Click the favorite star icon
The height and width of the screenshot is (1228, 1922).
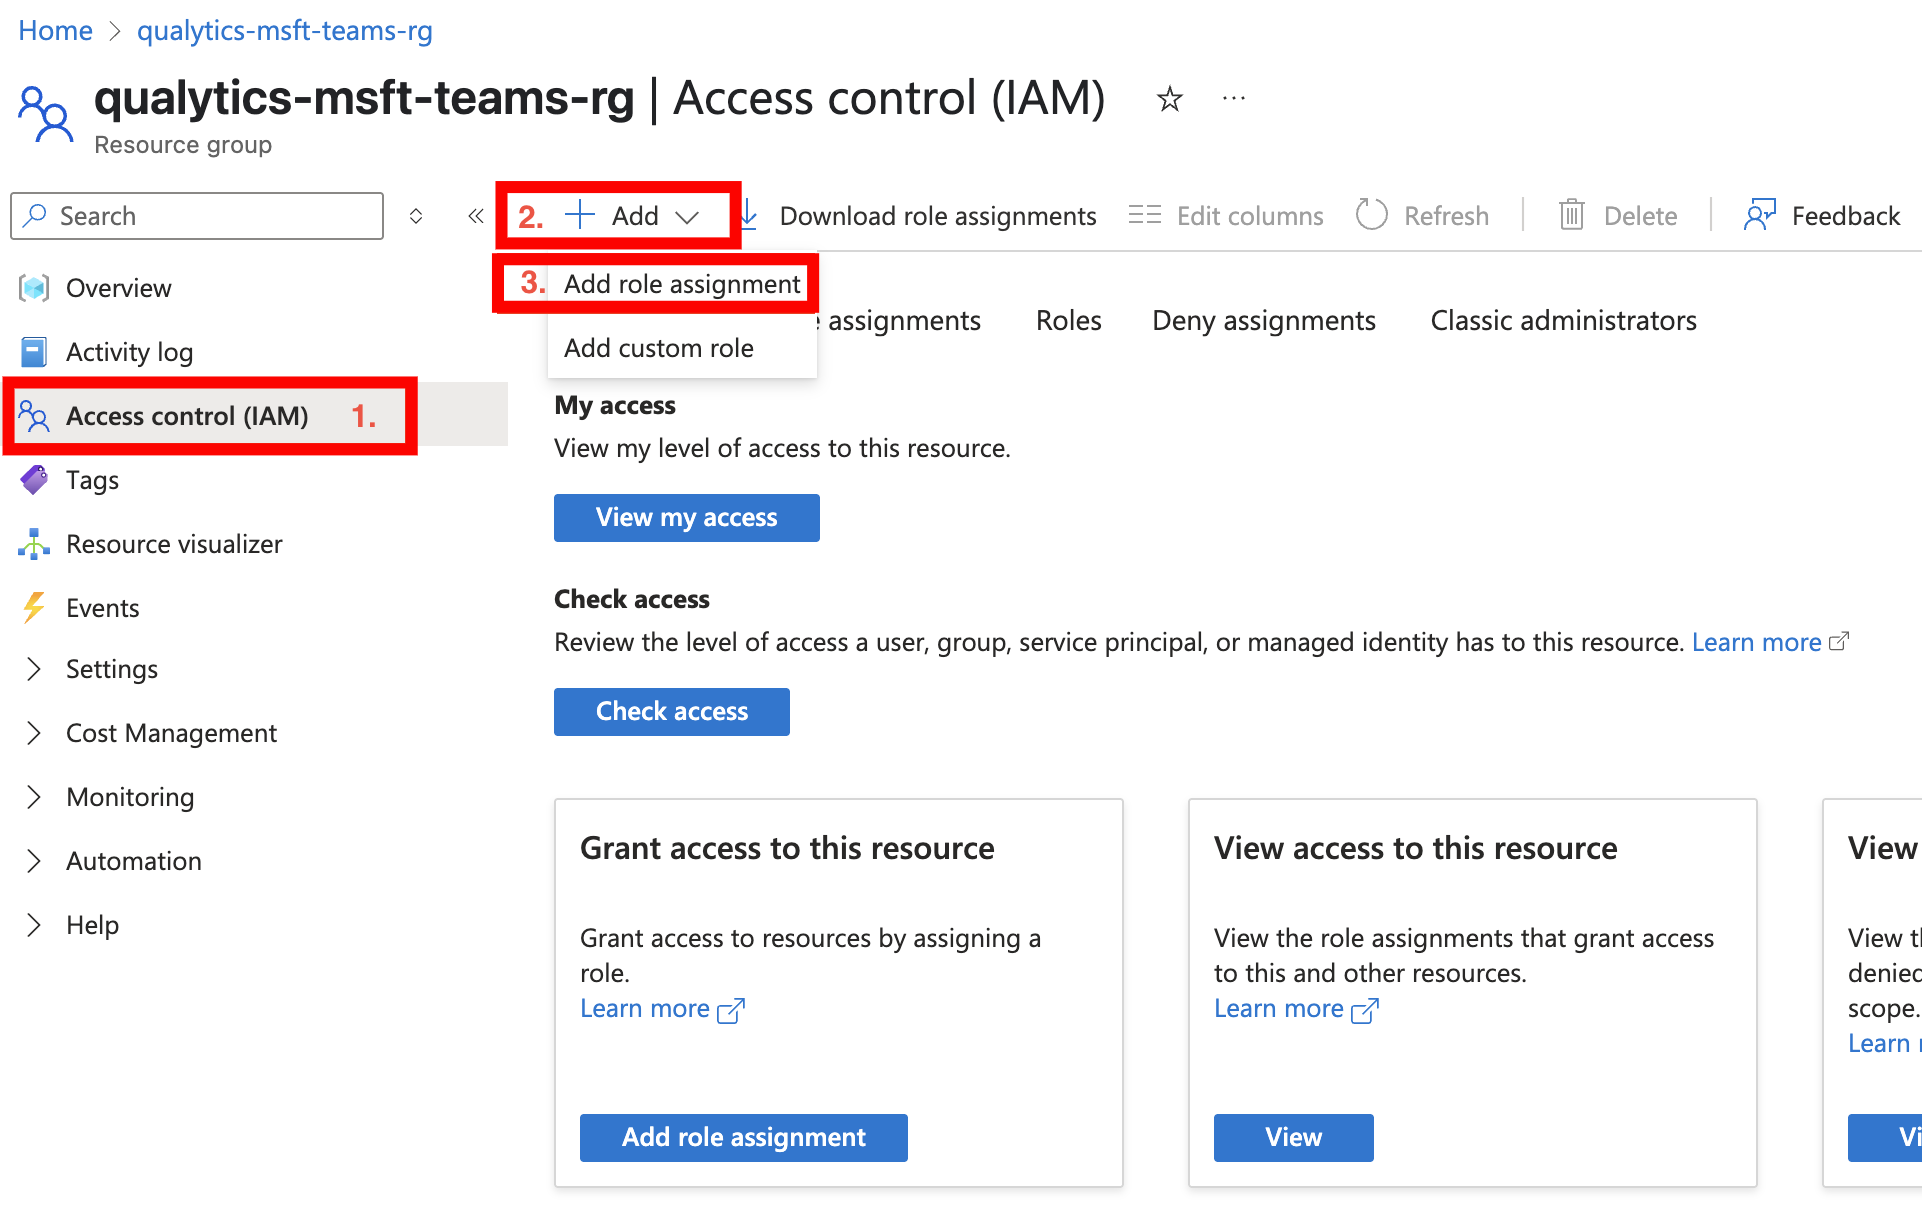click(x=1169, y=99)
